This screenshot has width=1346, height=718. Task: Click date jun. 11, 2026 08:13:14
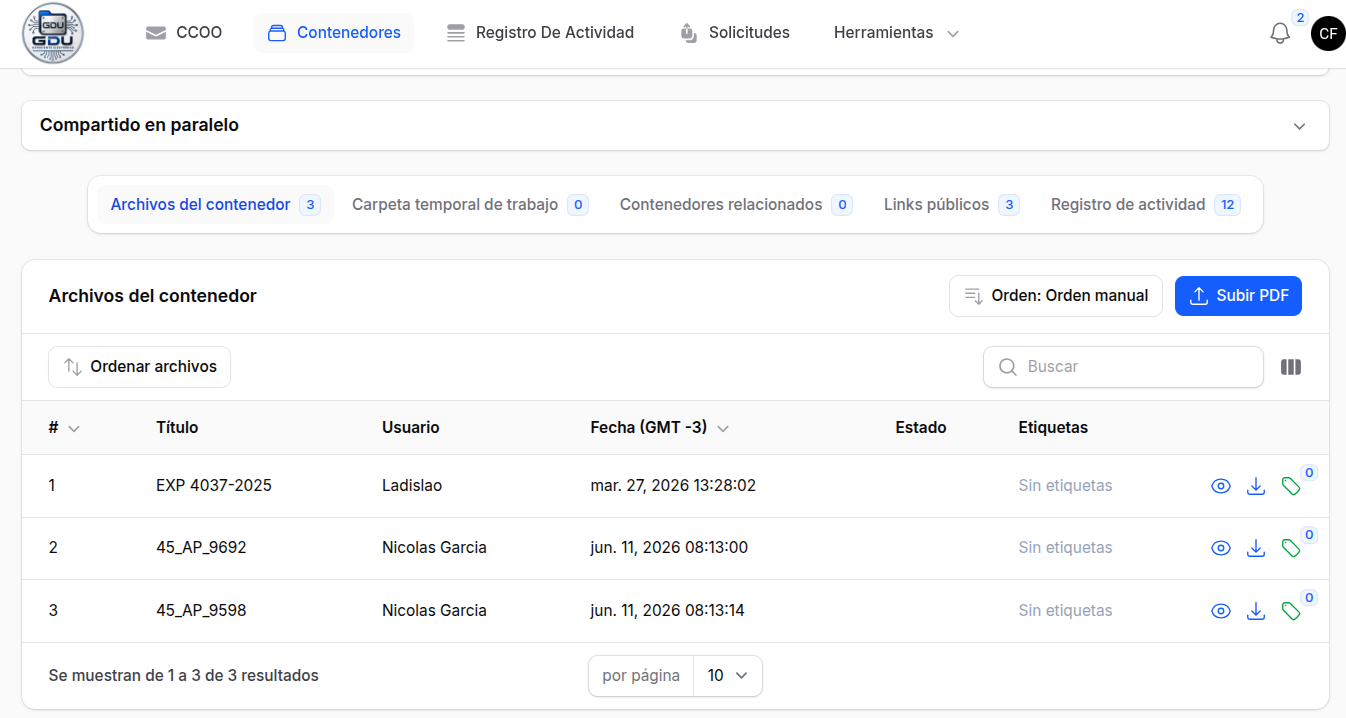click(668, 611)
